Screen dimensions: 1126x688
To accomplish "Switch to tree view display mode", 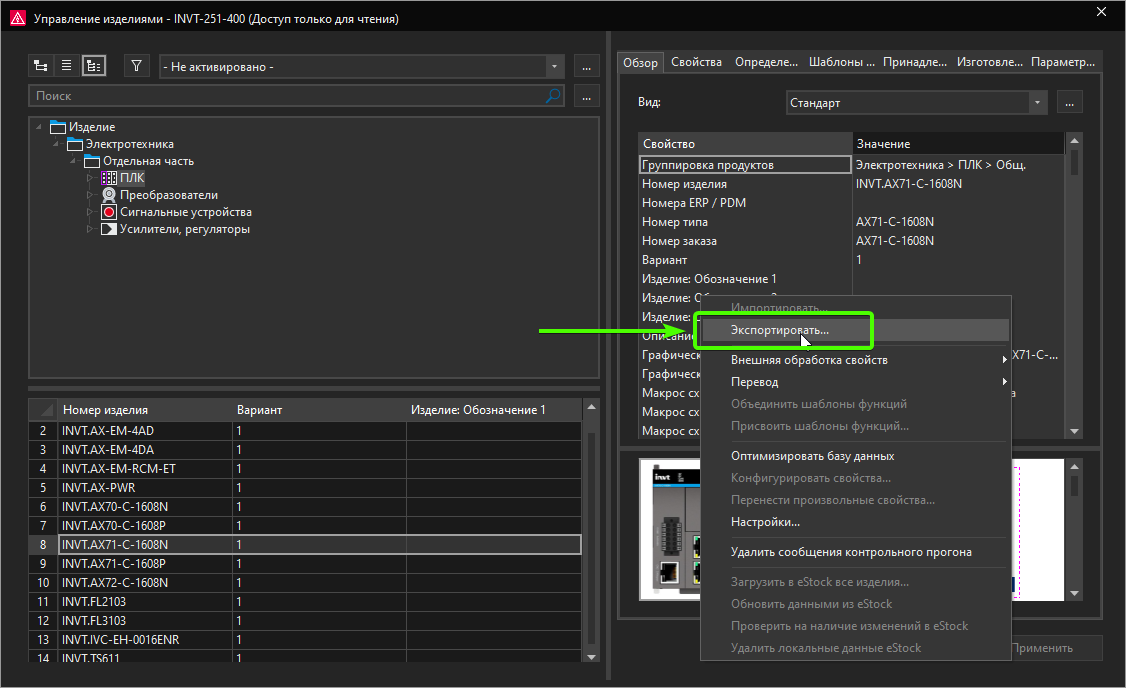I will click(x=41, y=66).
